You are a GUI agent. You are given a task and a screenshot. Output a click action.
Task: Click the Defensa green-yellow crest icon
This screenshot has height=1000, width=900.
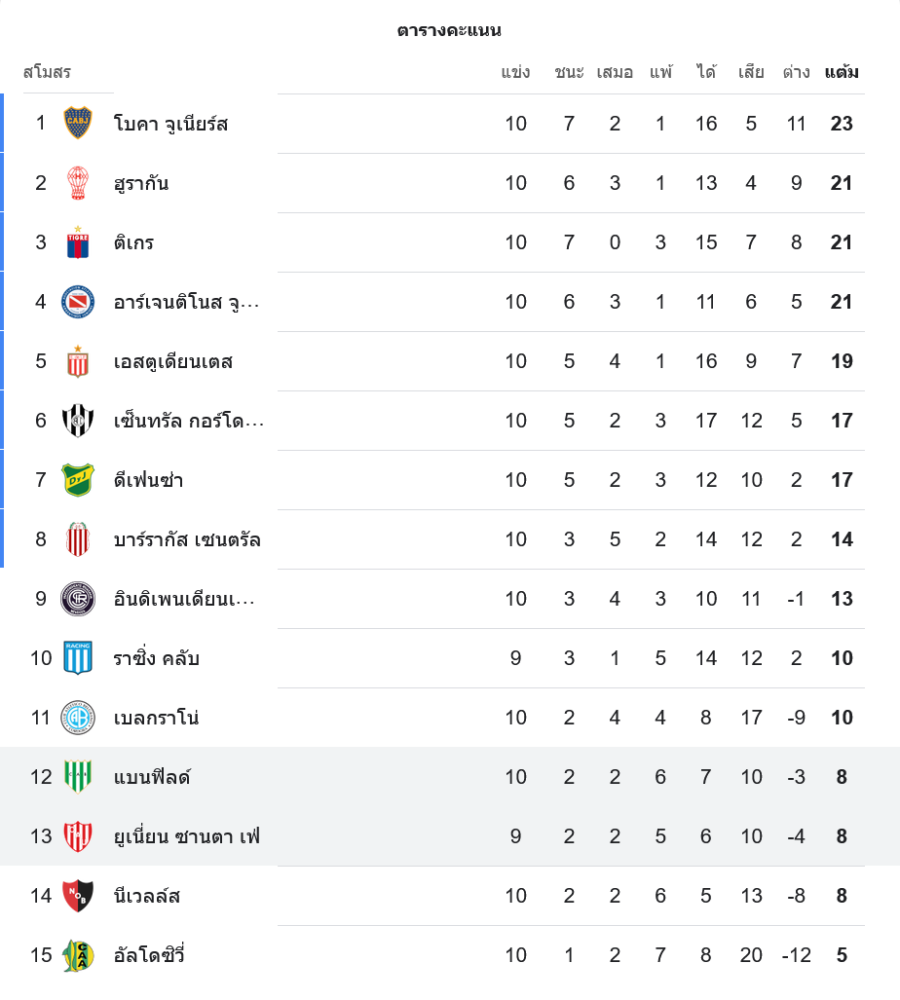(x=78, y=480)
